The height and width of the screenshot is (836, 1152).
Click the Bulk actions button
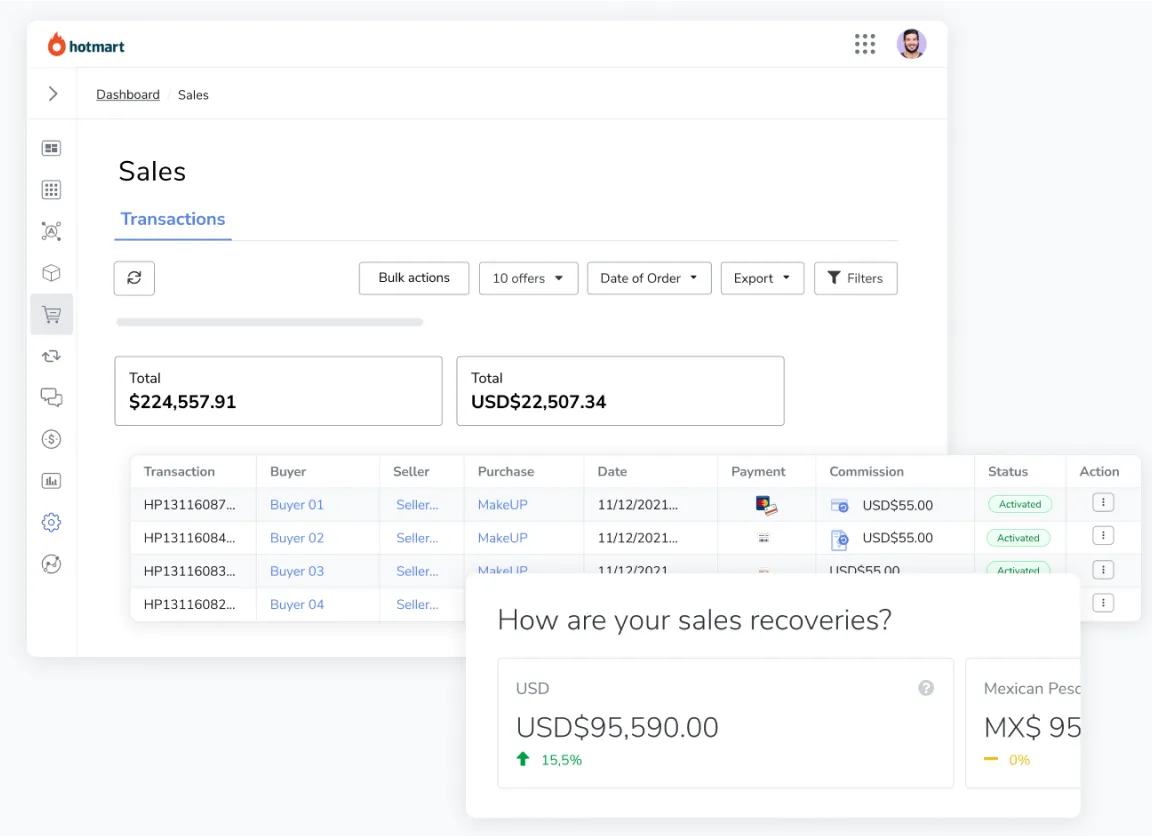413,278
